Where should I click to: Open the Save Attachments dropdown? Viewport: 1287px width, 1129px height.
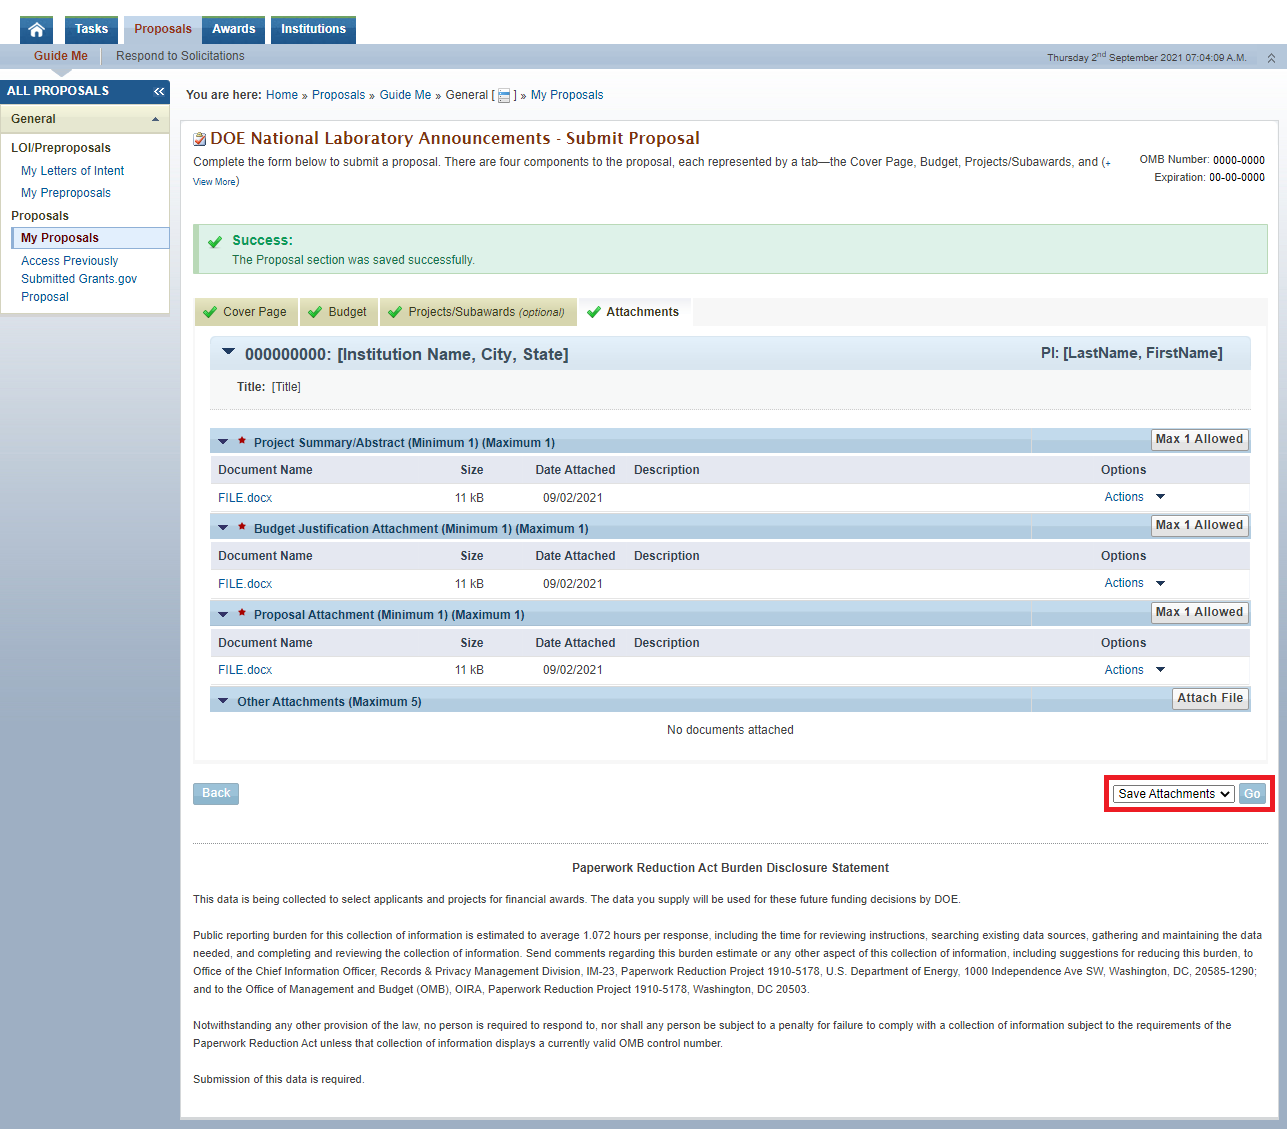1173,794
